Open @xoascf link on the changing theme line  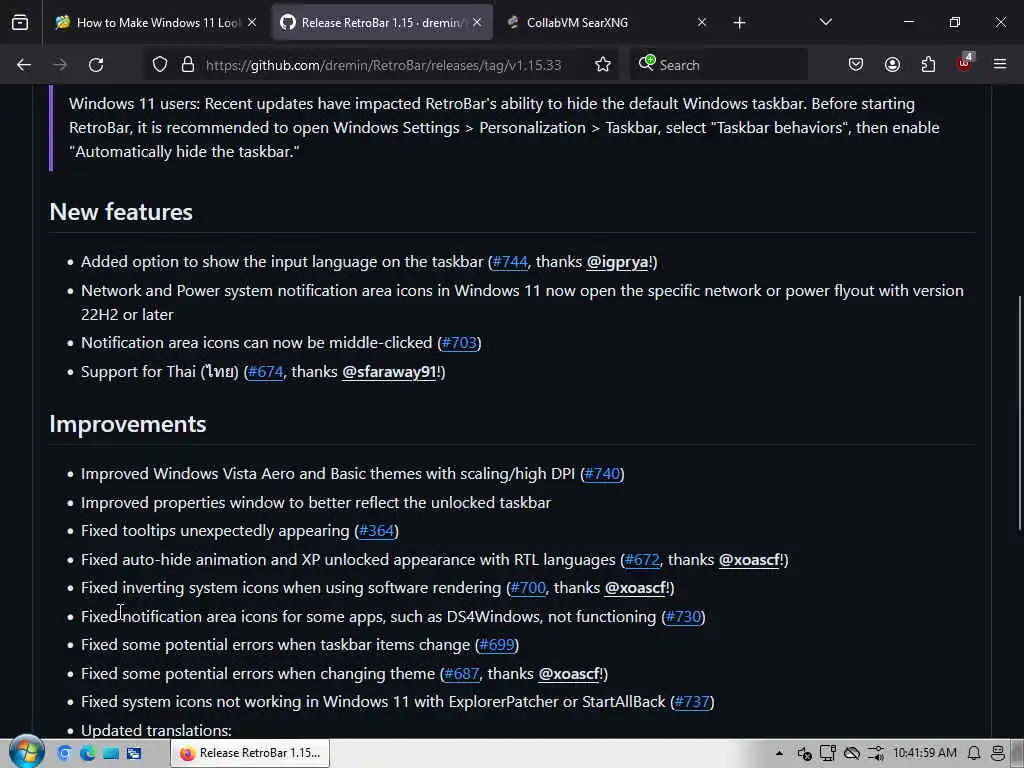(569, 673)
